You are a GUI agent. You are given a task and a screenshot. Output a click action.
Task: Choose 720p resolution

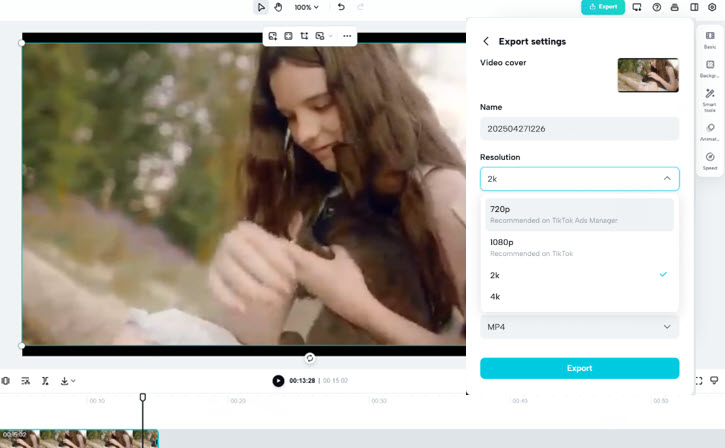pos(579,215)
